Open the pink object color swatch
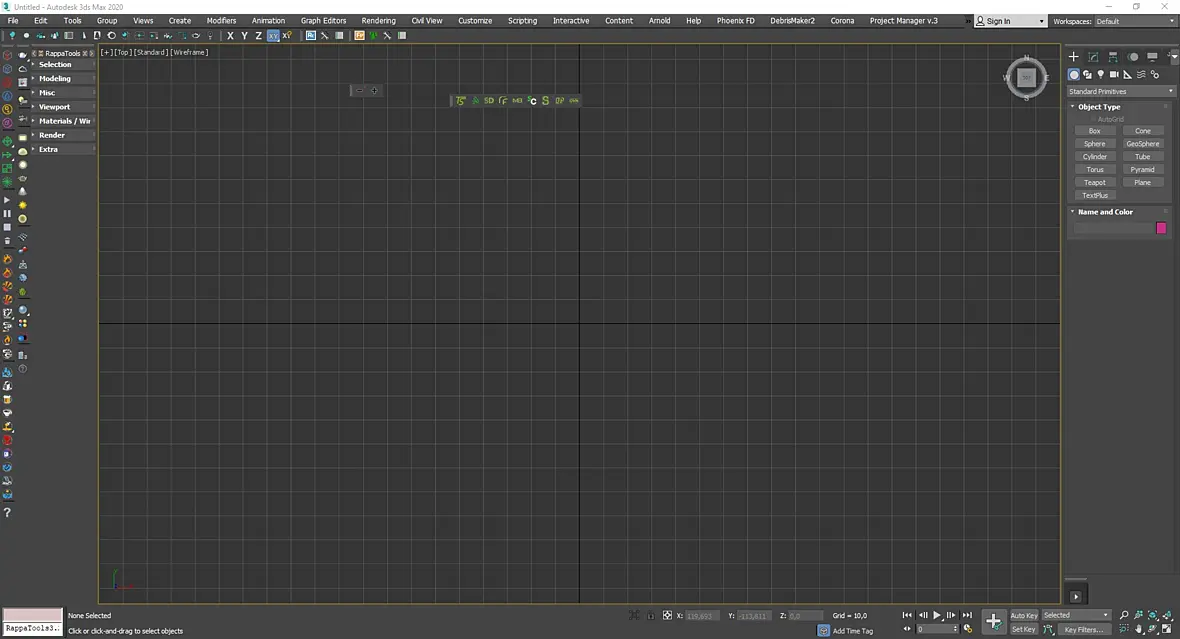The width and height of the screenshot is (1180, 639). [x=1161, y=228]
